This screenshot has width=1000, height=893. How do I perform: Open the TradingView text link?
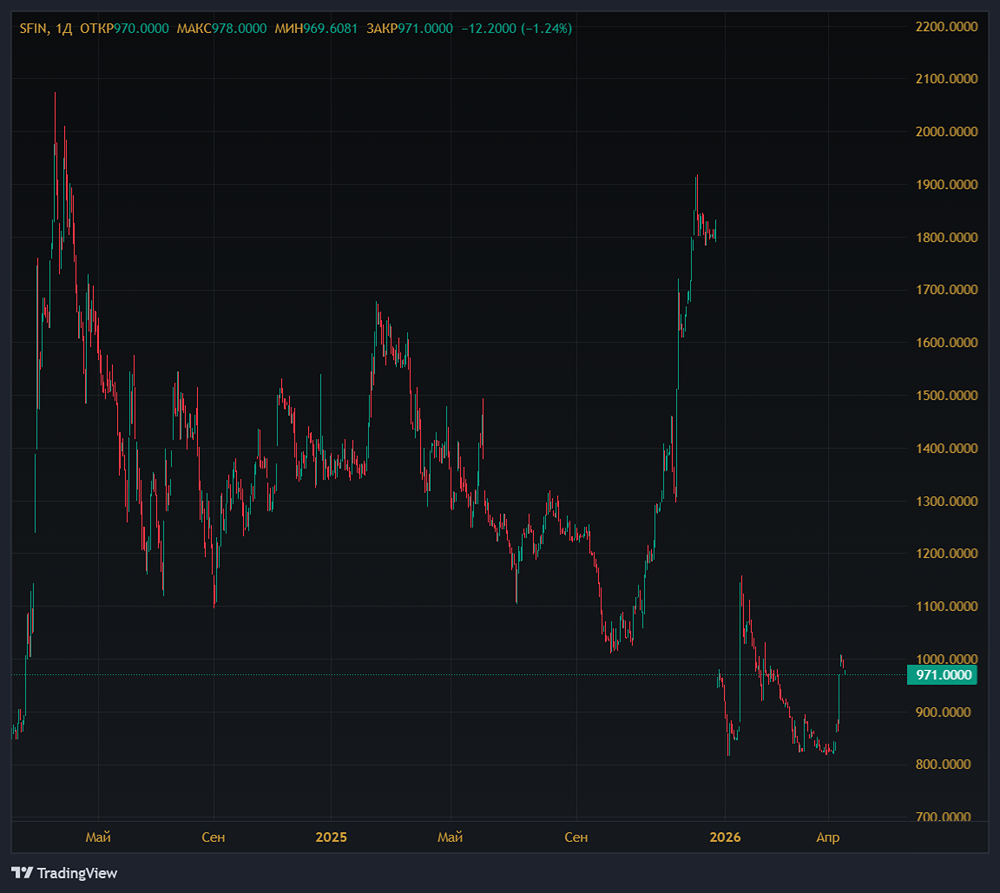pos(77,873)
